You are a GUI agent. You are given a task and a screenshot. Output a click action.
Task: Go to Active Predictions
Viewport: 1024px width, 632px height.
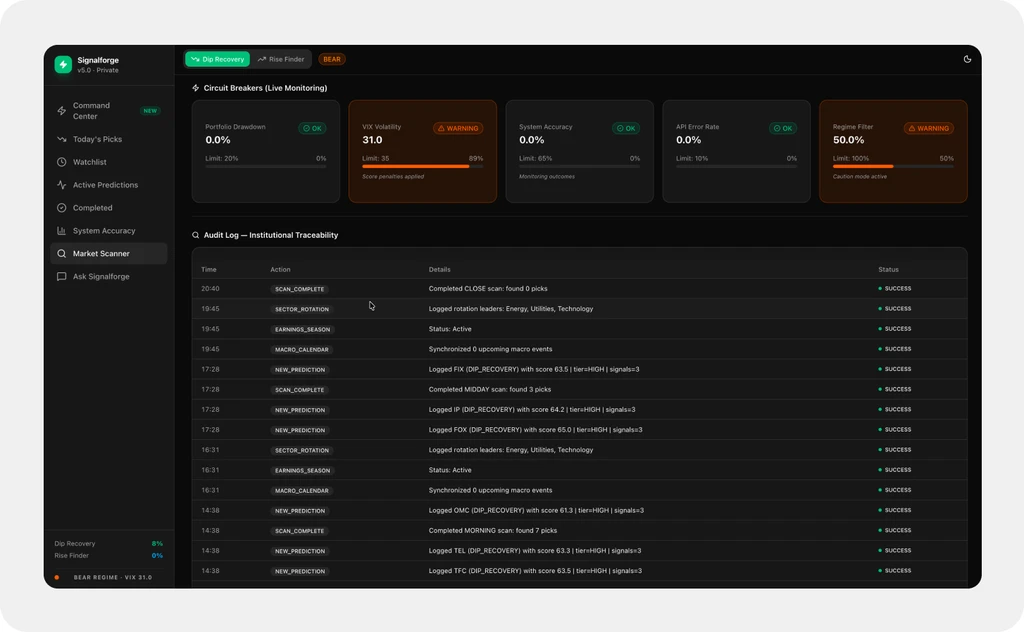(108, 185)
